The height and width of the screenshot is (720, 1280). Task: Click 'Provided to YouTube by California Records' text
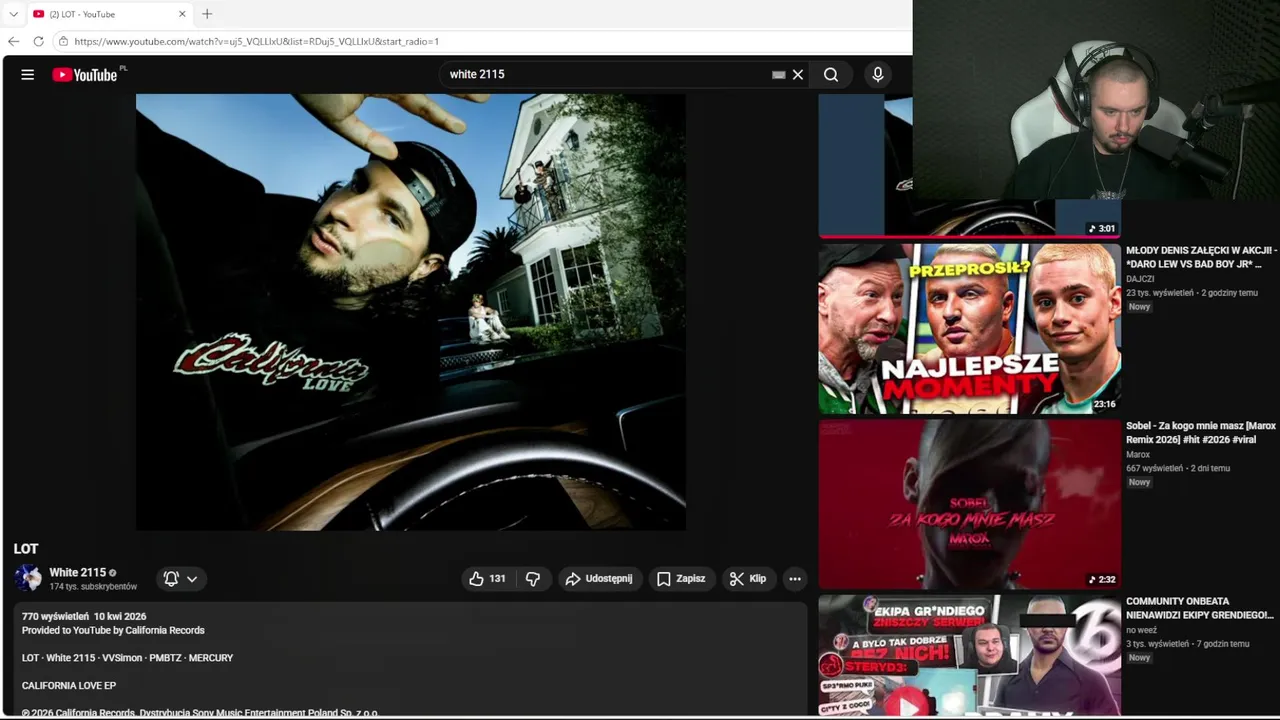(113, 630)
